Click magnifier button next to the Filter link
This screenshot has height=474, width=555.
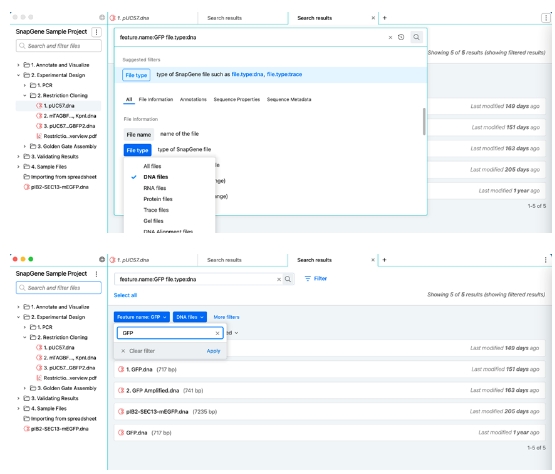coord(288,279)
